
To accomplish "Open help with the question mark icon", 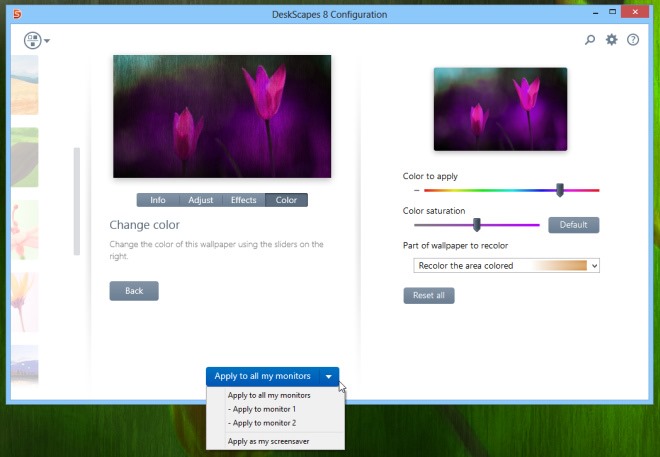I will [x=633, y=40].
